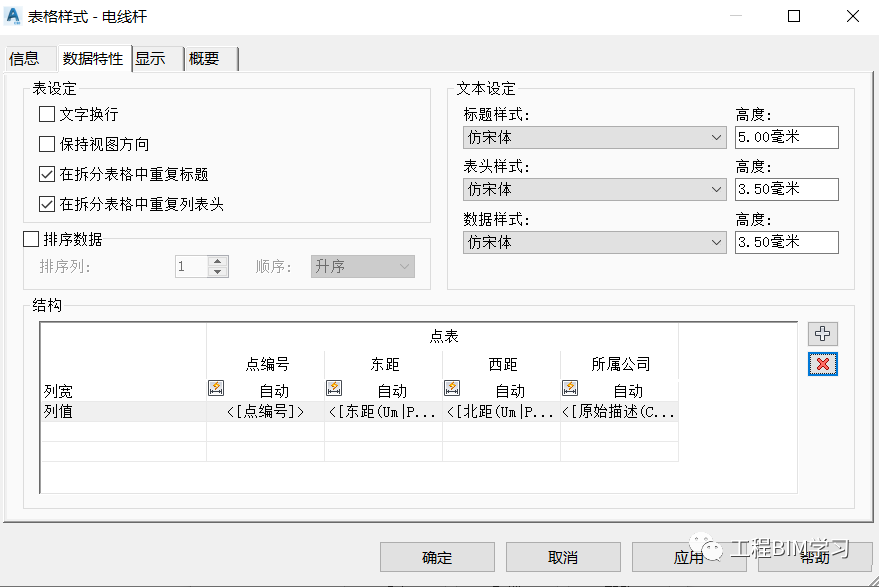Increase the 排序列 spinner value
This screenshot has height=587, width=879.
click(x=218, y=261)
